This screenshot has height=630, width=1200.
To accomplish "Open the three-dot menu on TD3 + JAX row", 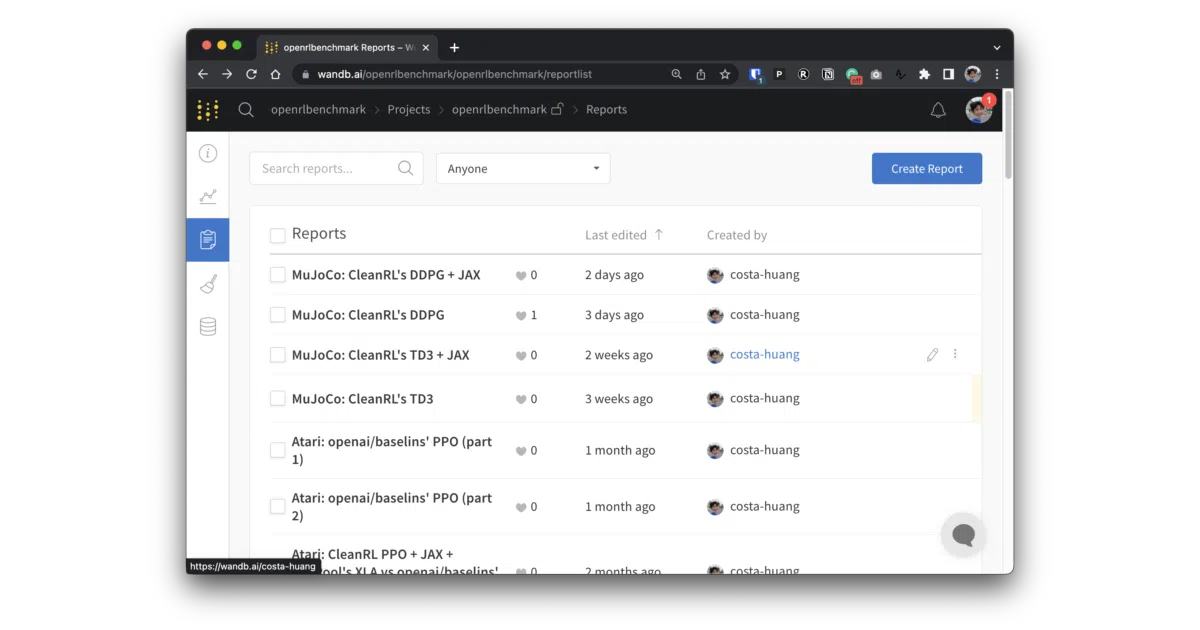I will [955, 354].
